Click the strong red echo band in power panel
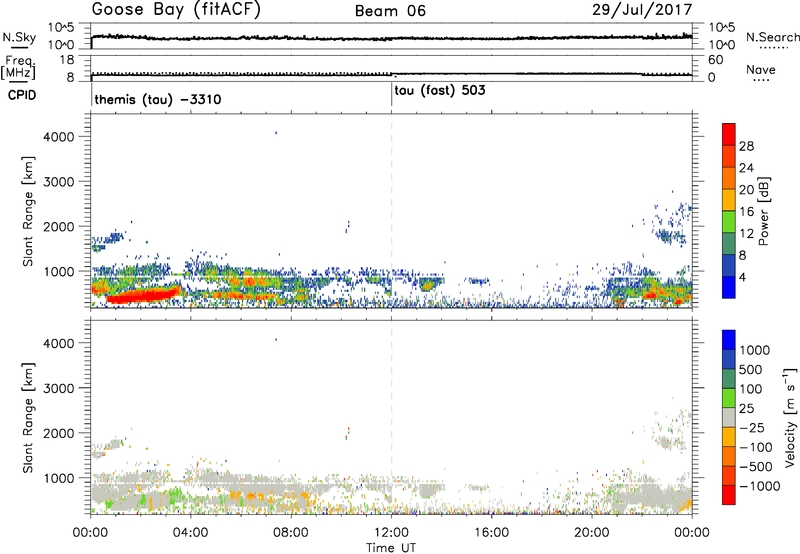The image size is (800, 554). coord(144,296)
